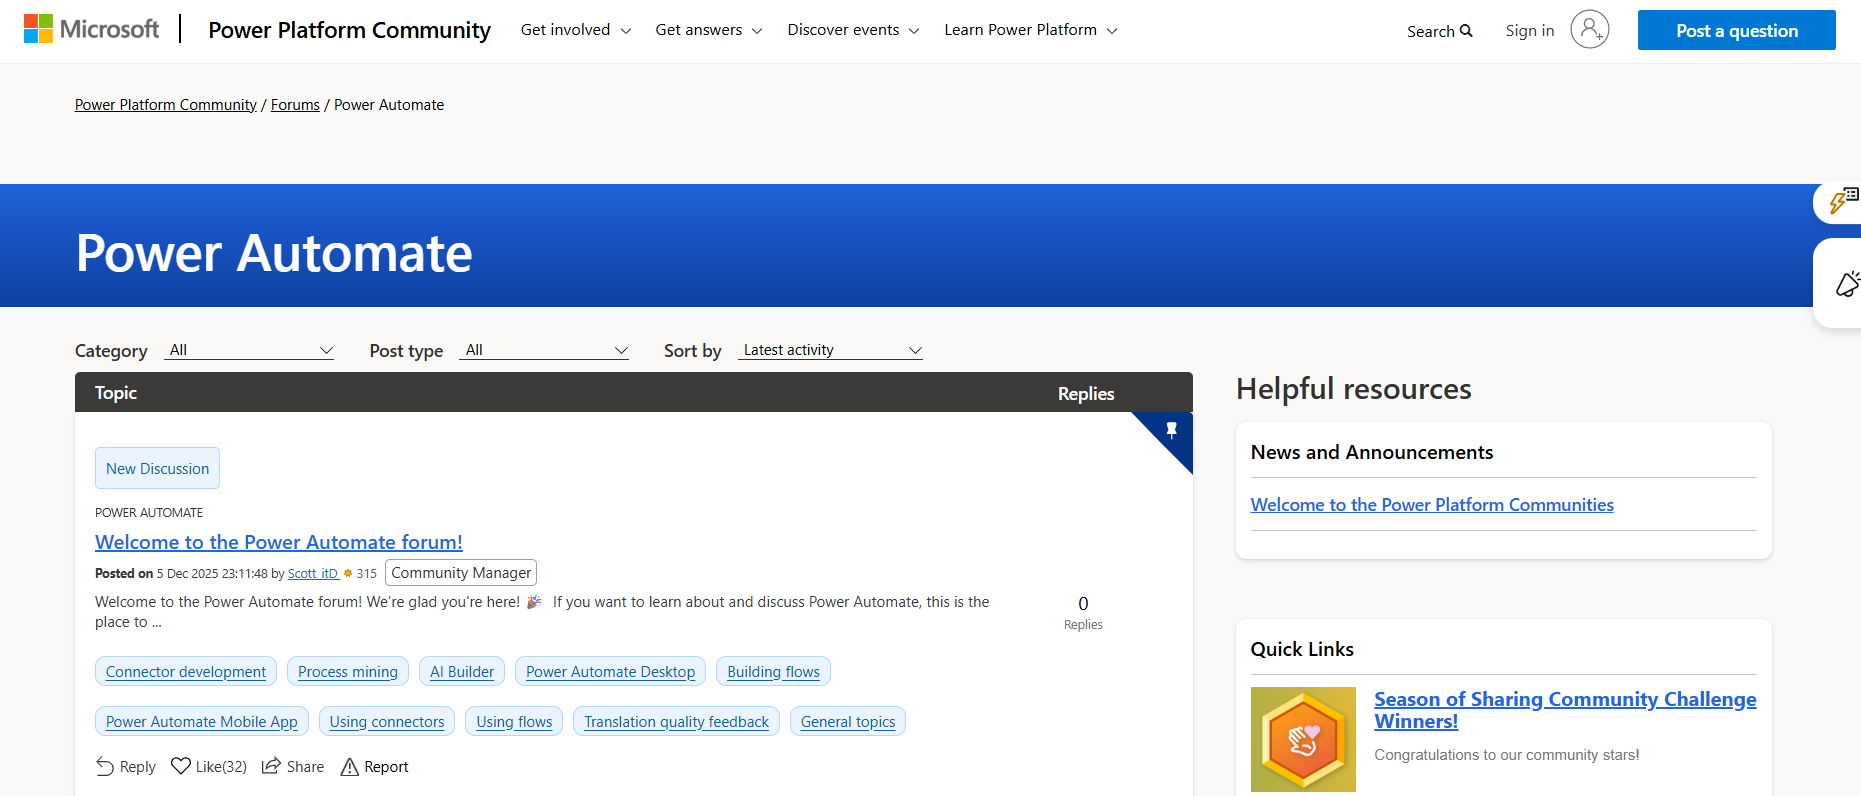Open the Season of Sharing badge thumbnail

tap(1303, 739)
